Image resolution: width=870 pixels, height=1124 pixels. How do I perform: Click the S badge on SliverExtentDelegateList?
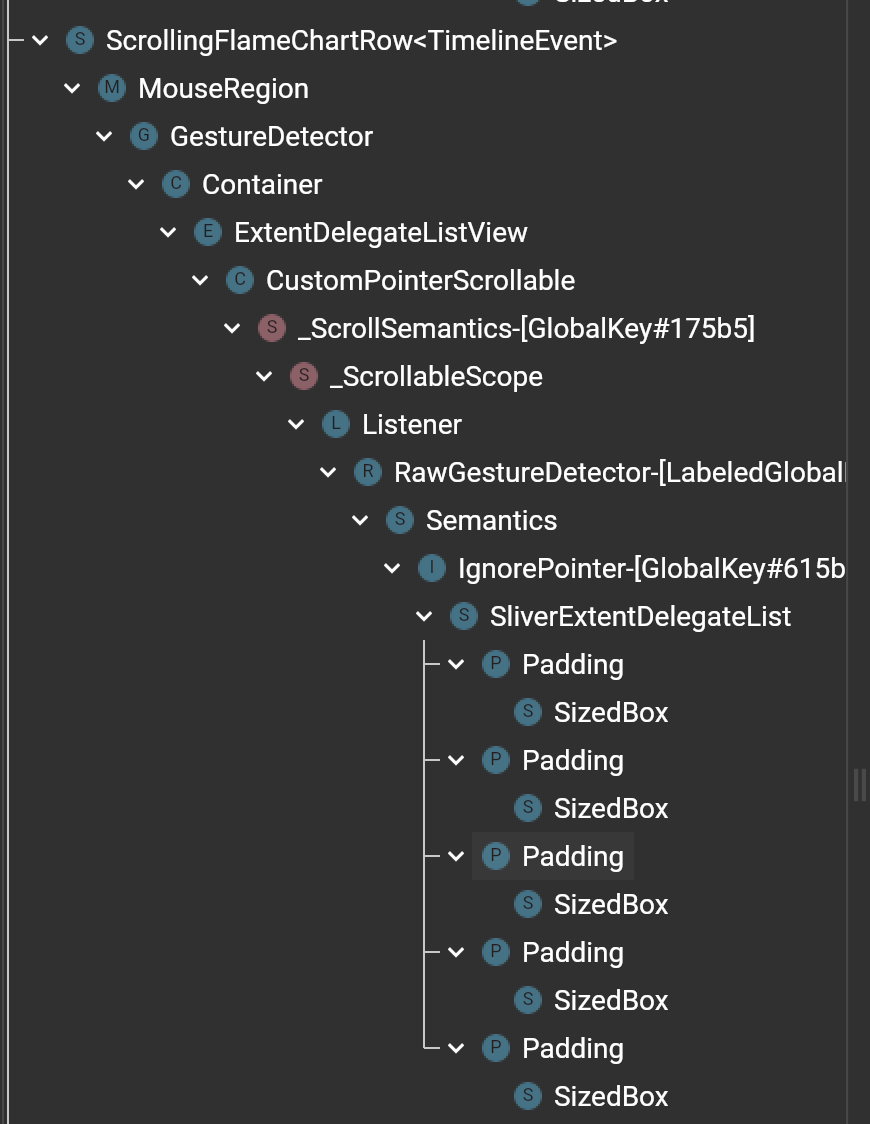pyautogui.click(x=464, y=616)
